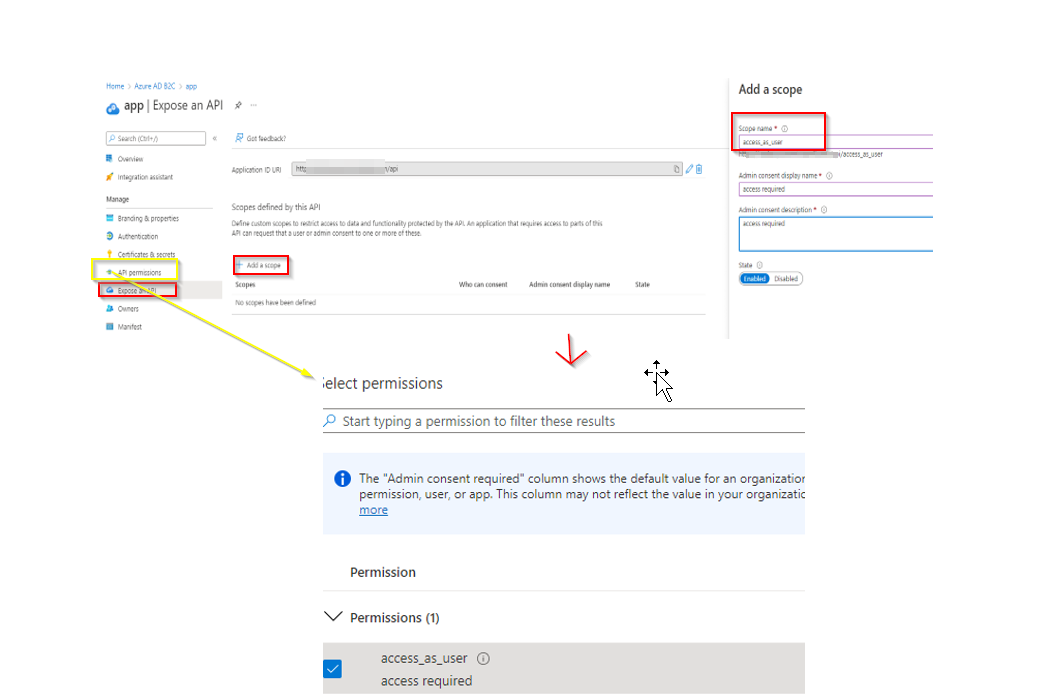The image size is (1050, 700).
Task: Open the 'more' link in info banner
Action: click(373, 510)
